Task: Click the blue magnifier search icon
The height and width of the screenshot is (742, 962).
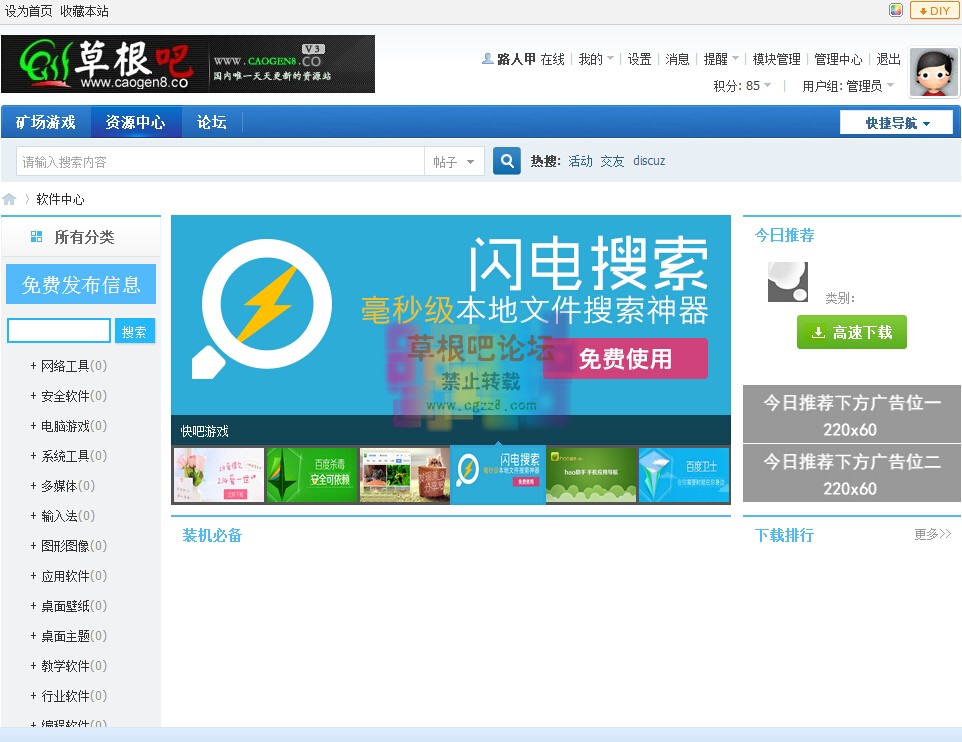Action: pyautogui.click(x=506, y=160)
